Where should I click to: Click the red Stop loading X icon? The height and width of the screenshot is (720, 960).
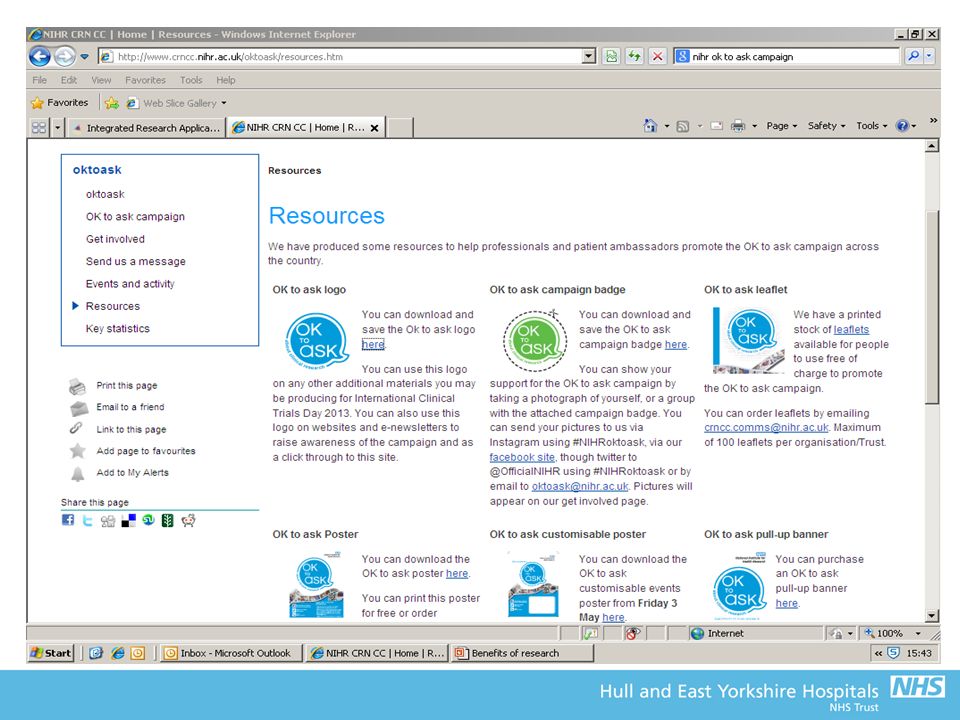coord(658,56)
